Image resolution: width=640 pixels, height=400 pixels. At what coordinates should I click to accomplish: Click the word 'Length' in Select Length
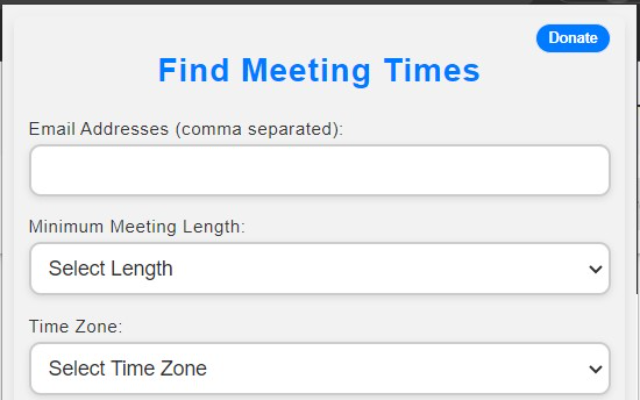(140, 269)
